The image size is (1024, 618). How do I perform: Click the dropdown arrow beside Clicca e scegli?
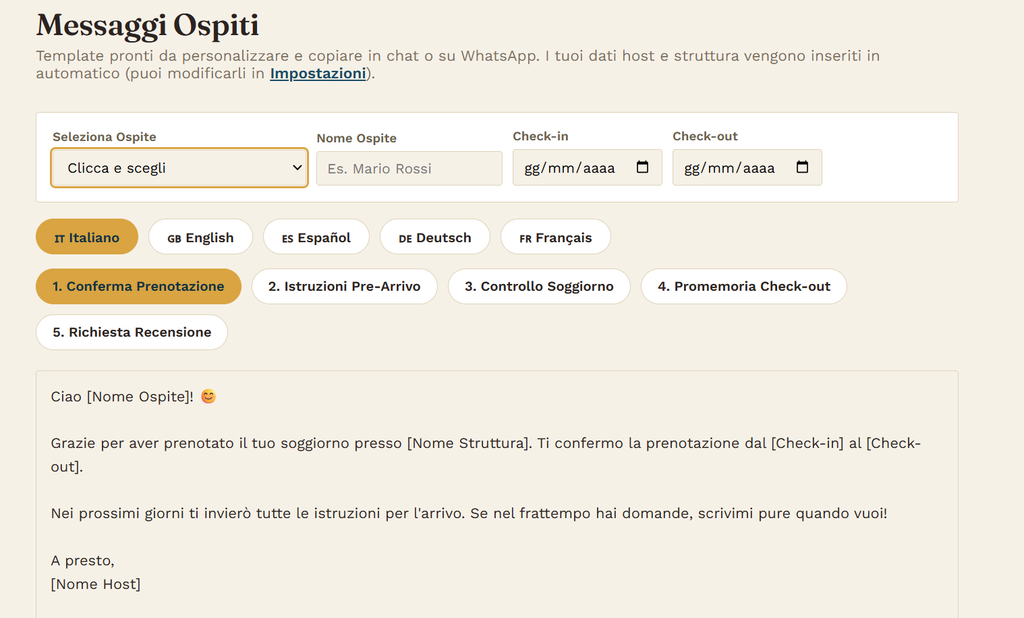click(x=297, y=168)
